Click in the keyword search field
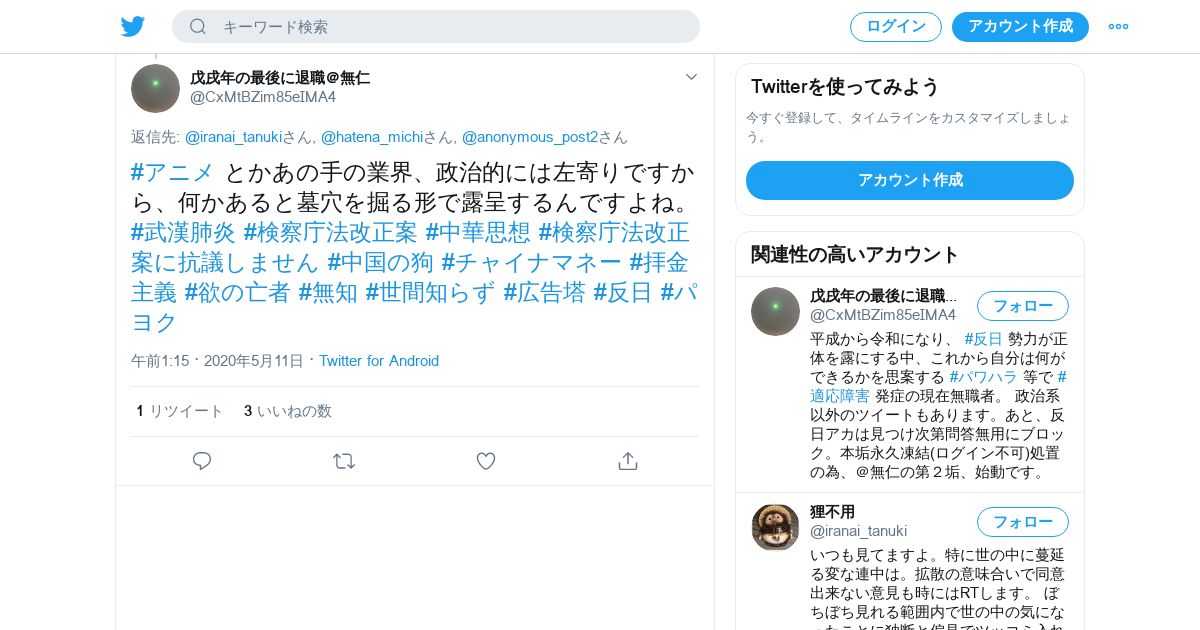This screenshot has width=1200, height=630. point(436,27)
